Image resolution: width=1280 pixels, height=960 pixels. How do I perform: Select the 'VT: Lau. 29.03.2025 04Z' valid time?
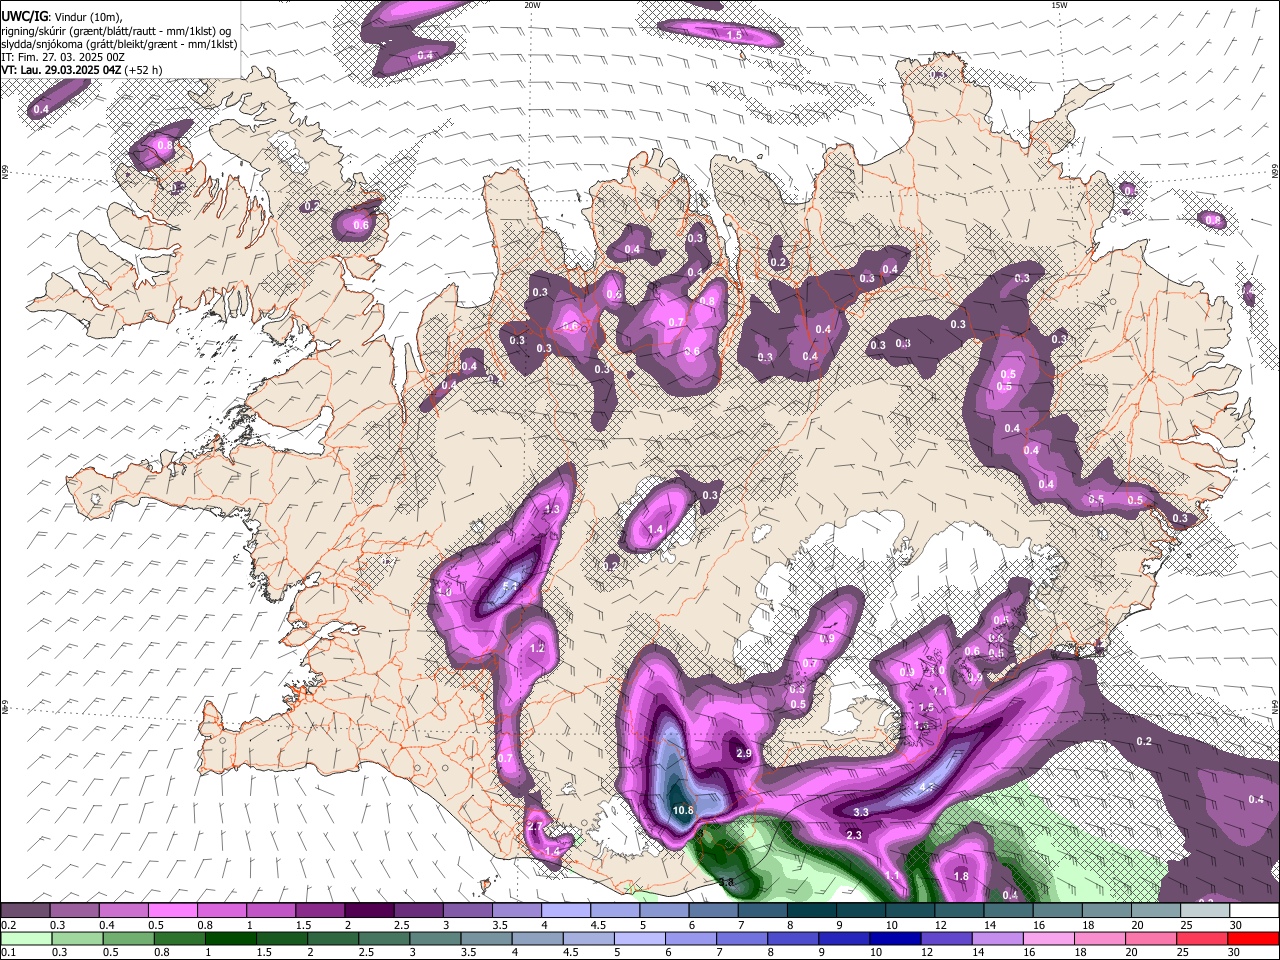tap(62, 70)
